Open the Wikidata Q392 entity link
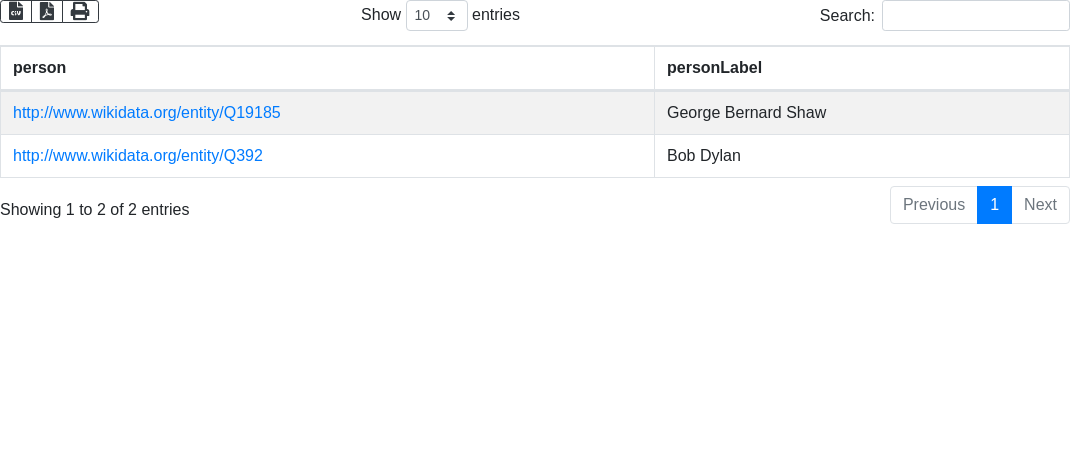Image resolution: width=1070 pixels, height=450 pixels. (x=138, y=156)
